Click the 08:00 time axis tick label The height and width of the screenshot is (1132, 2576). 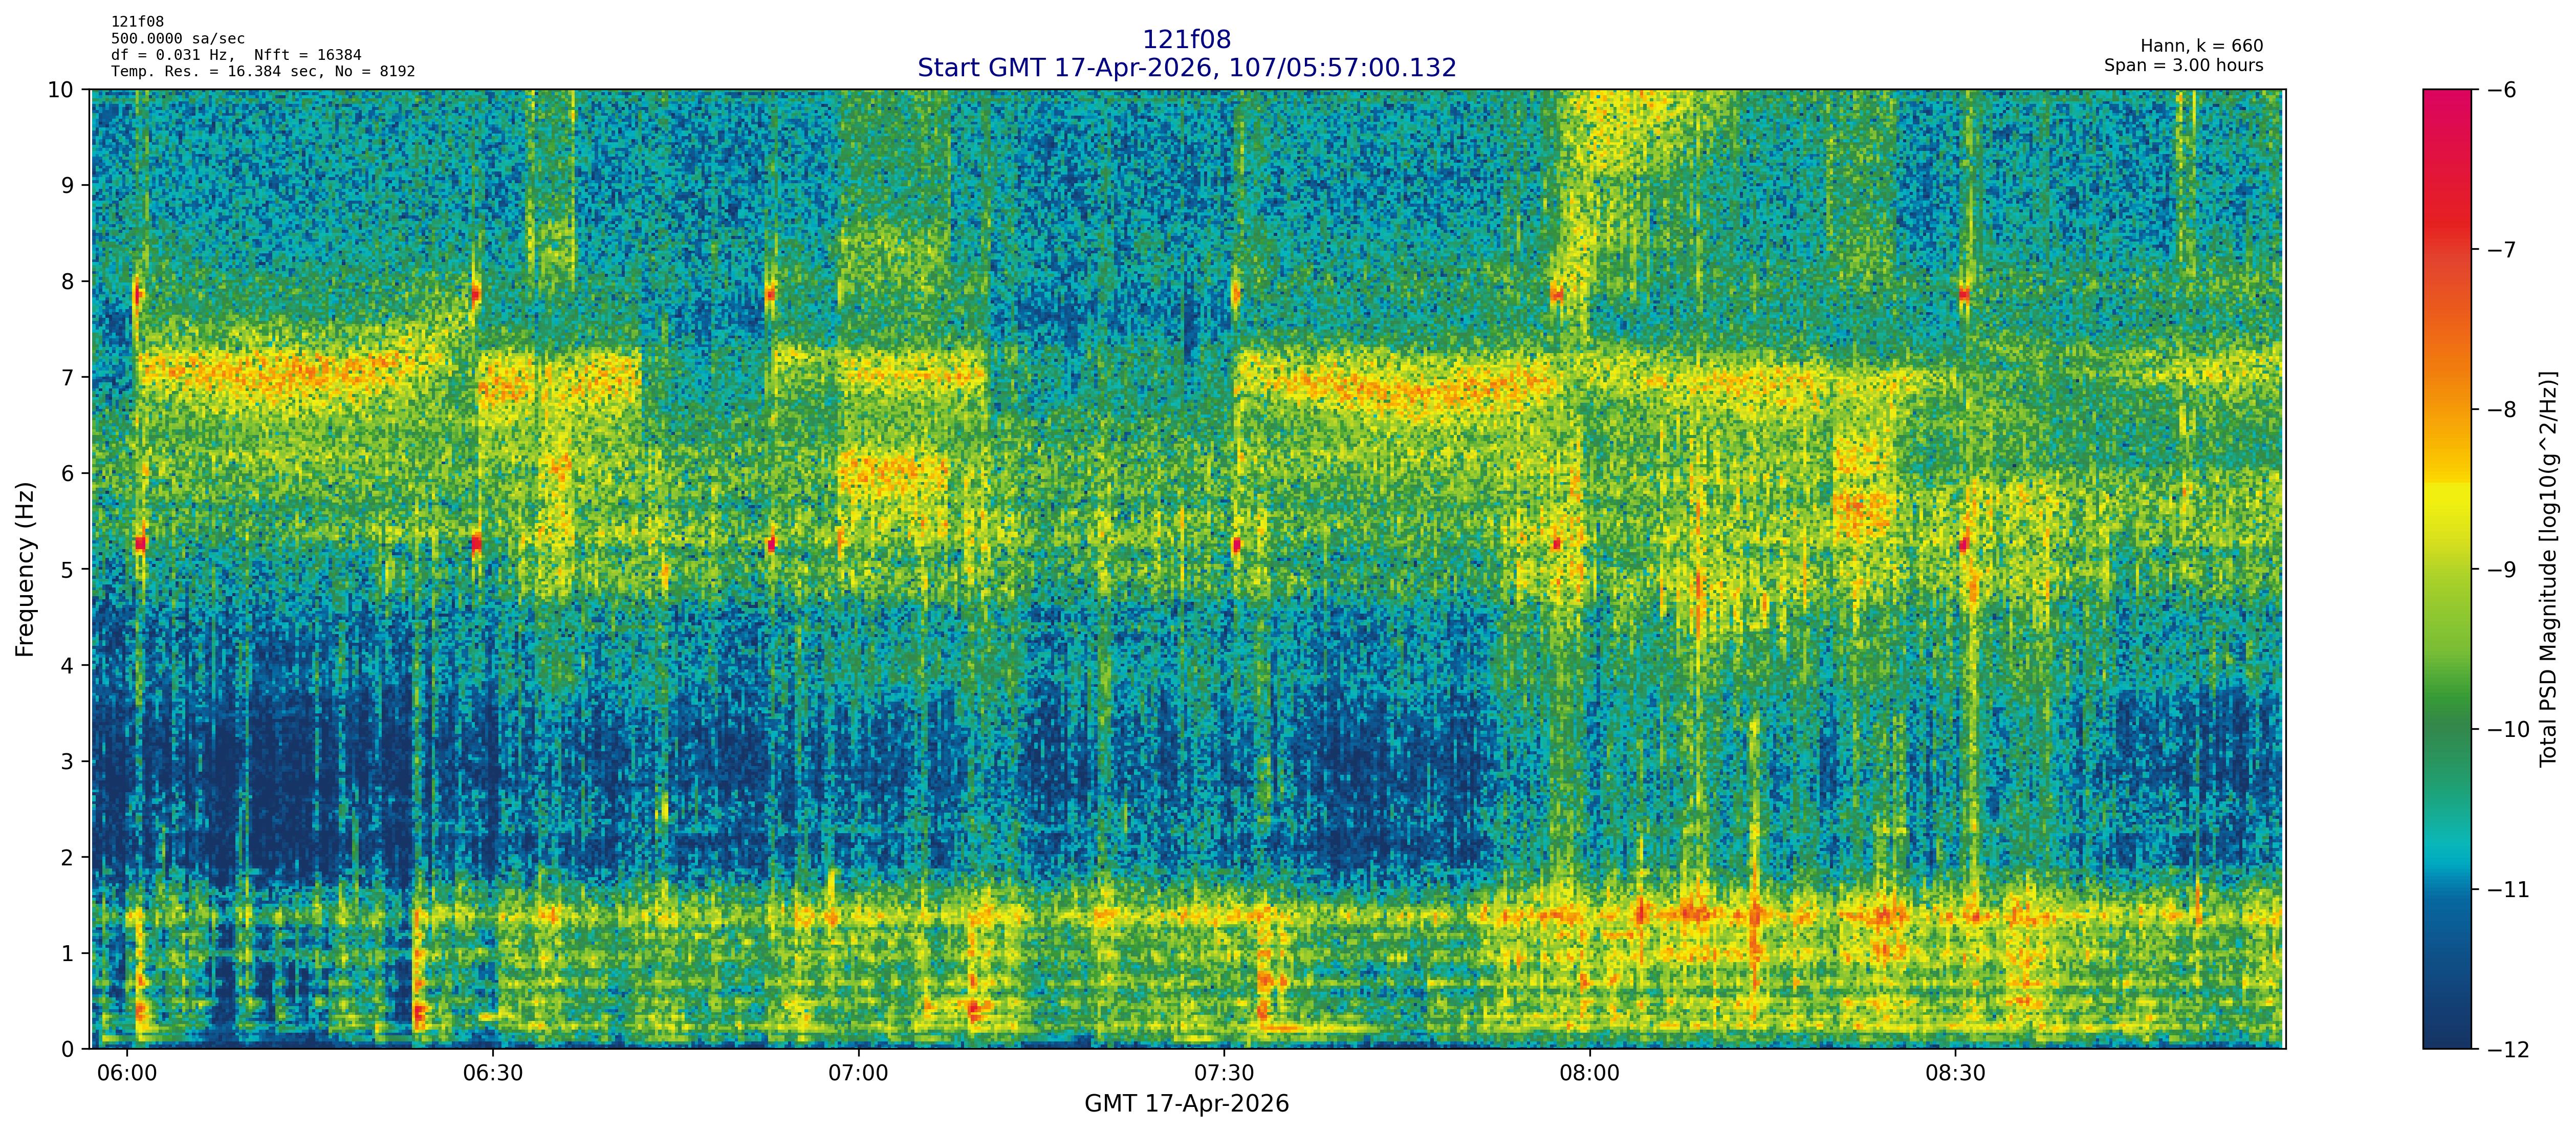pos(1589,1074)
